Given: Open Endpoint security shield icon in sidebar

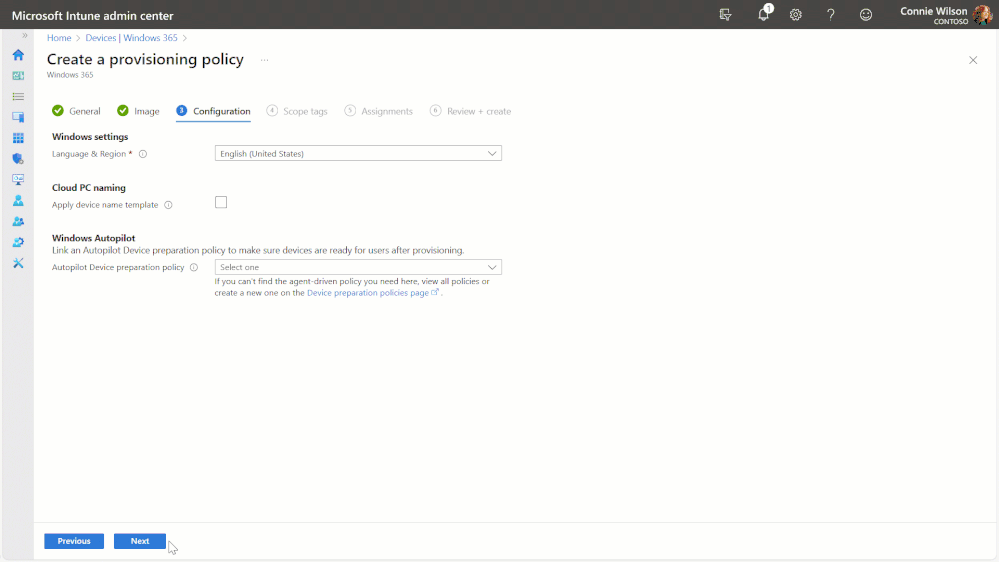Looking at the screenshot, I should 18,159.
